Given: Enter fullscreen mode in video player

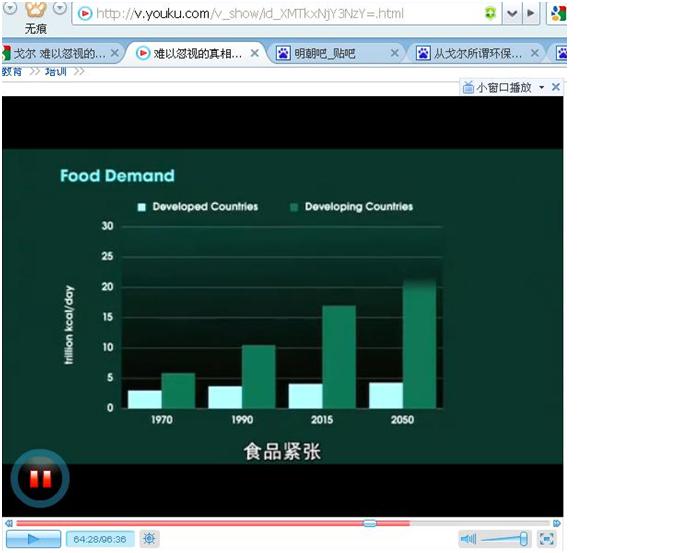Looking at the screenshot, I should coord(546,539).
